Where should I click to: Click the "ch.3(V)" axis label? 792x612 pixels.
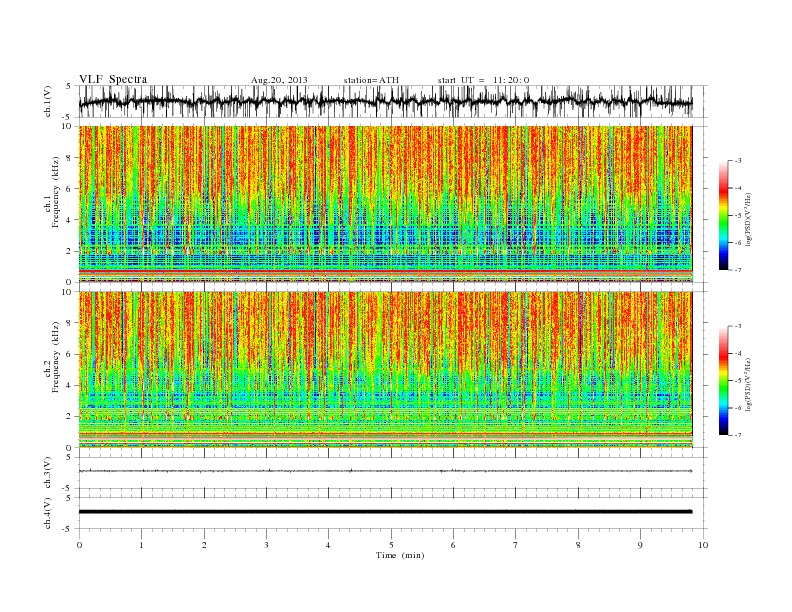48,473
